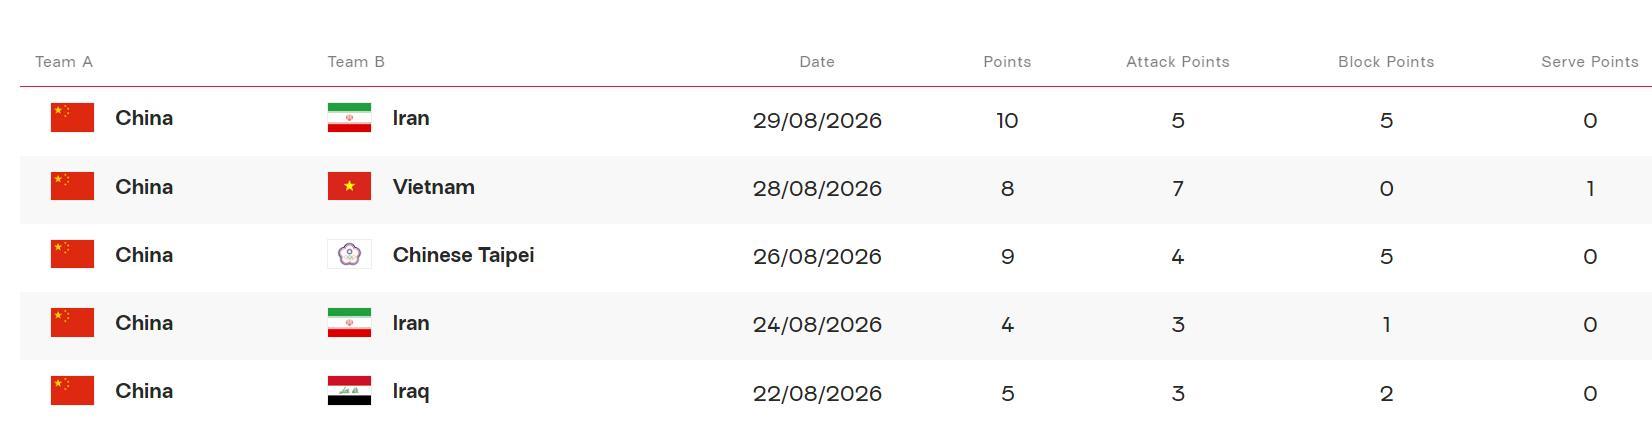Sort by the Serve Points column header
This screenshot has height=431, width=1652.
[x=1590, y=62]
